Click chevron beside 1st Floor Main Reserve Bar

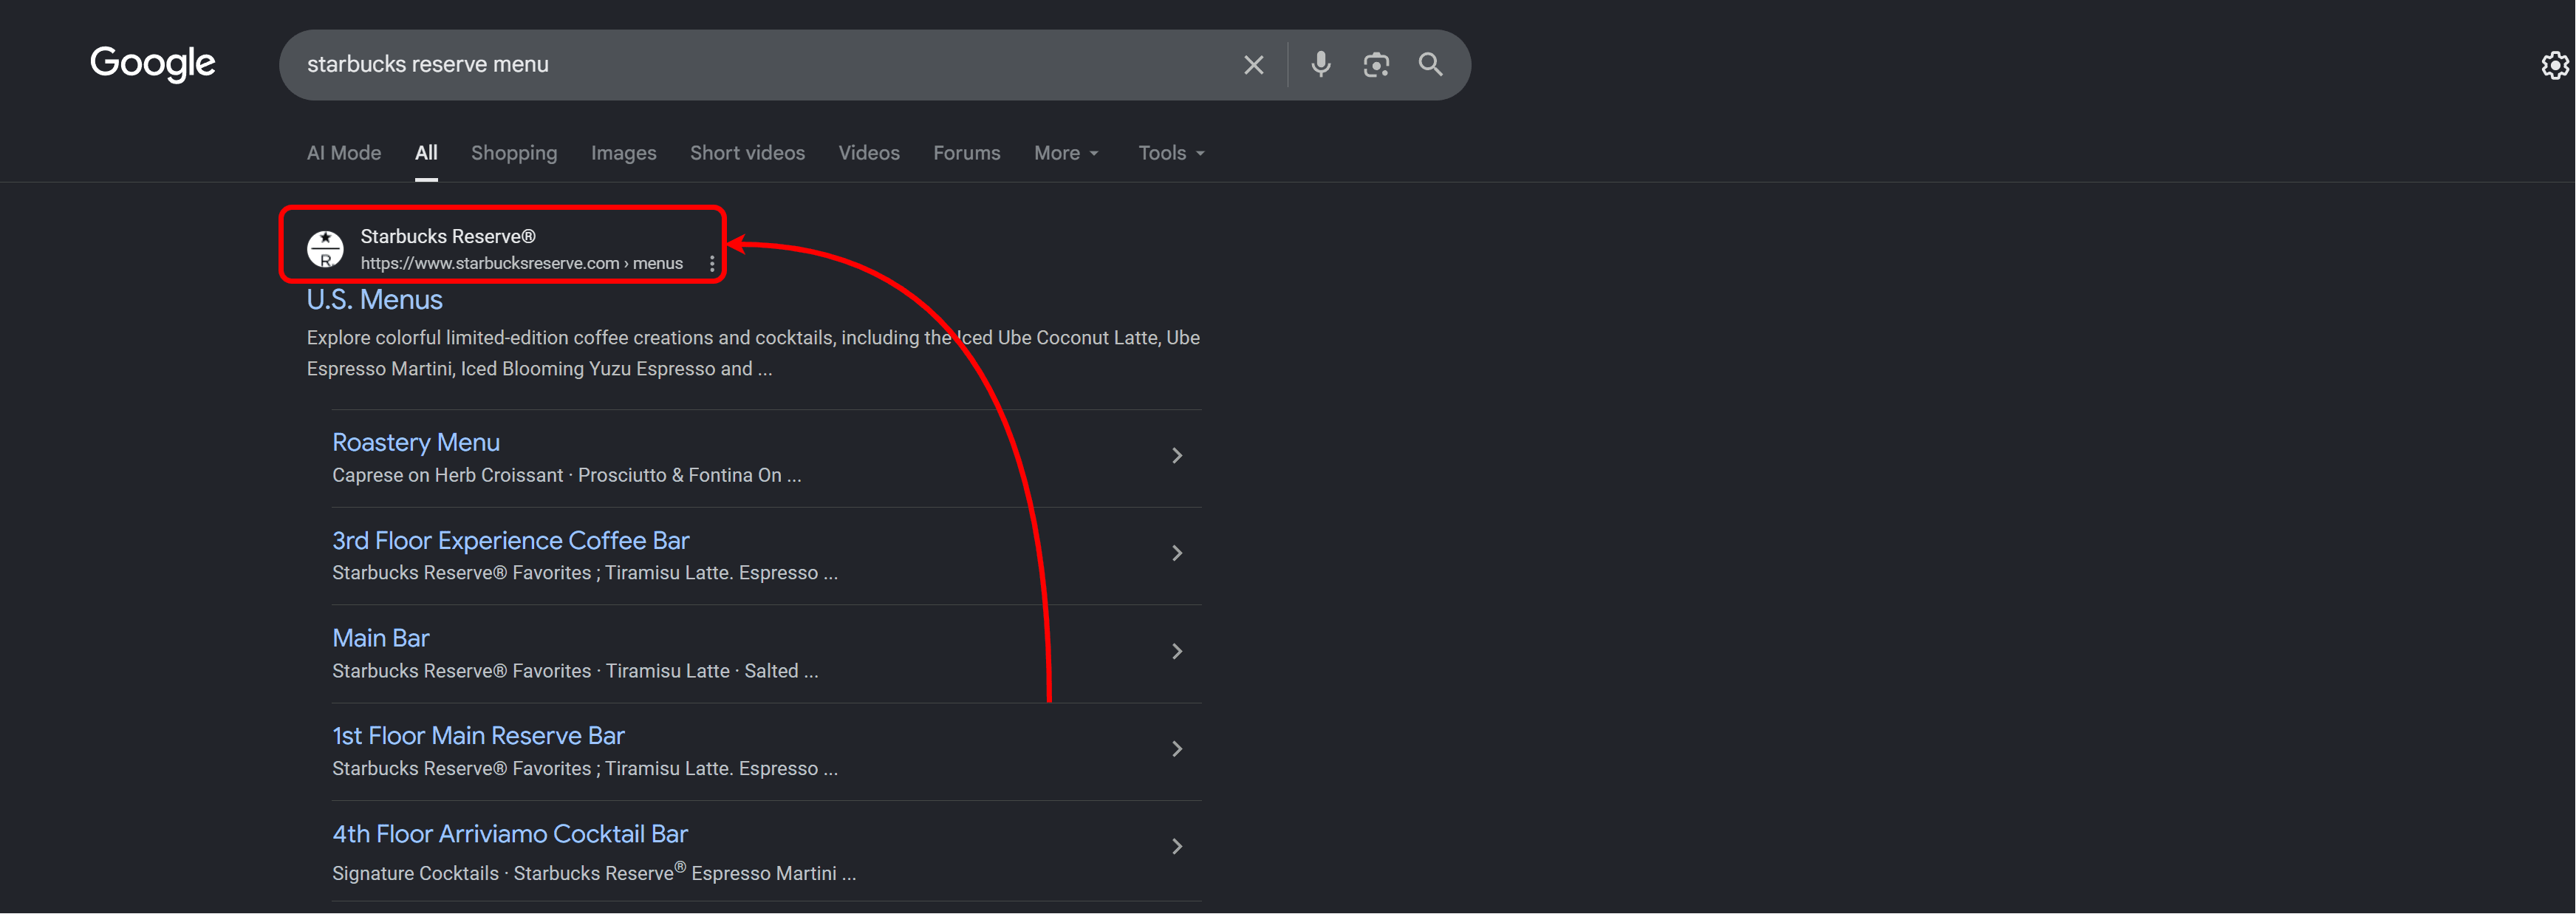[1177, 749]
